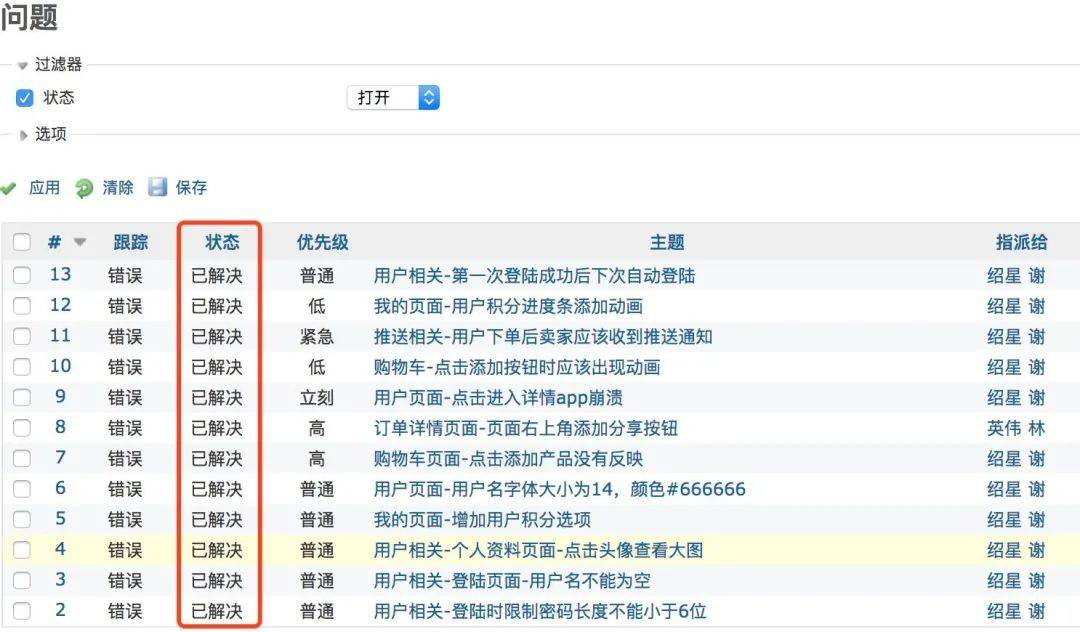This screenshot has width=1080, height=632.
Task: Sort by the # column header
Action: tap(54, 242)
